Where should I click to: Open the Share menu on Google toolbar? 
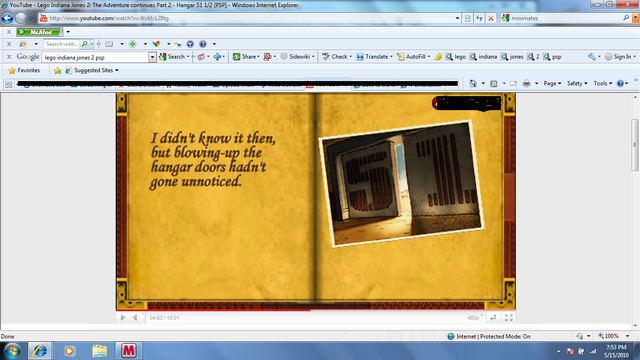click(x=246, y=57)
